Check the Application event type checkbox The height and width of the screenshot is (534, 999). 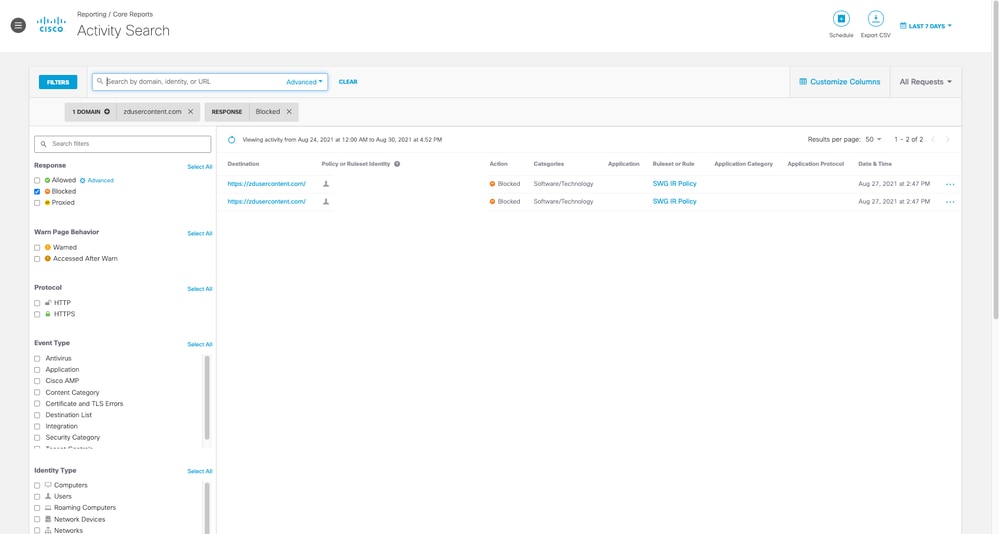pos(37,370)
